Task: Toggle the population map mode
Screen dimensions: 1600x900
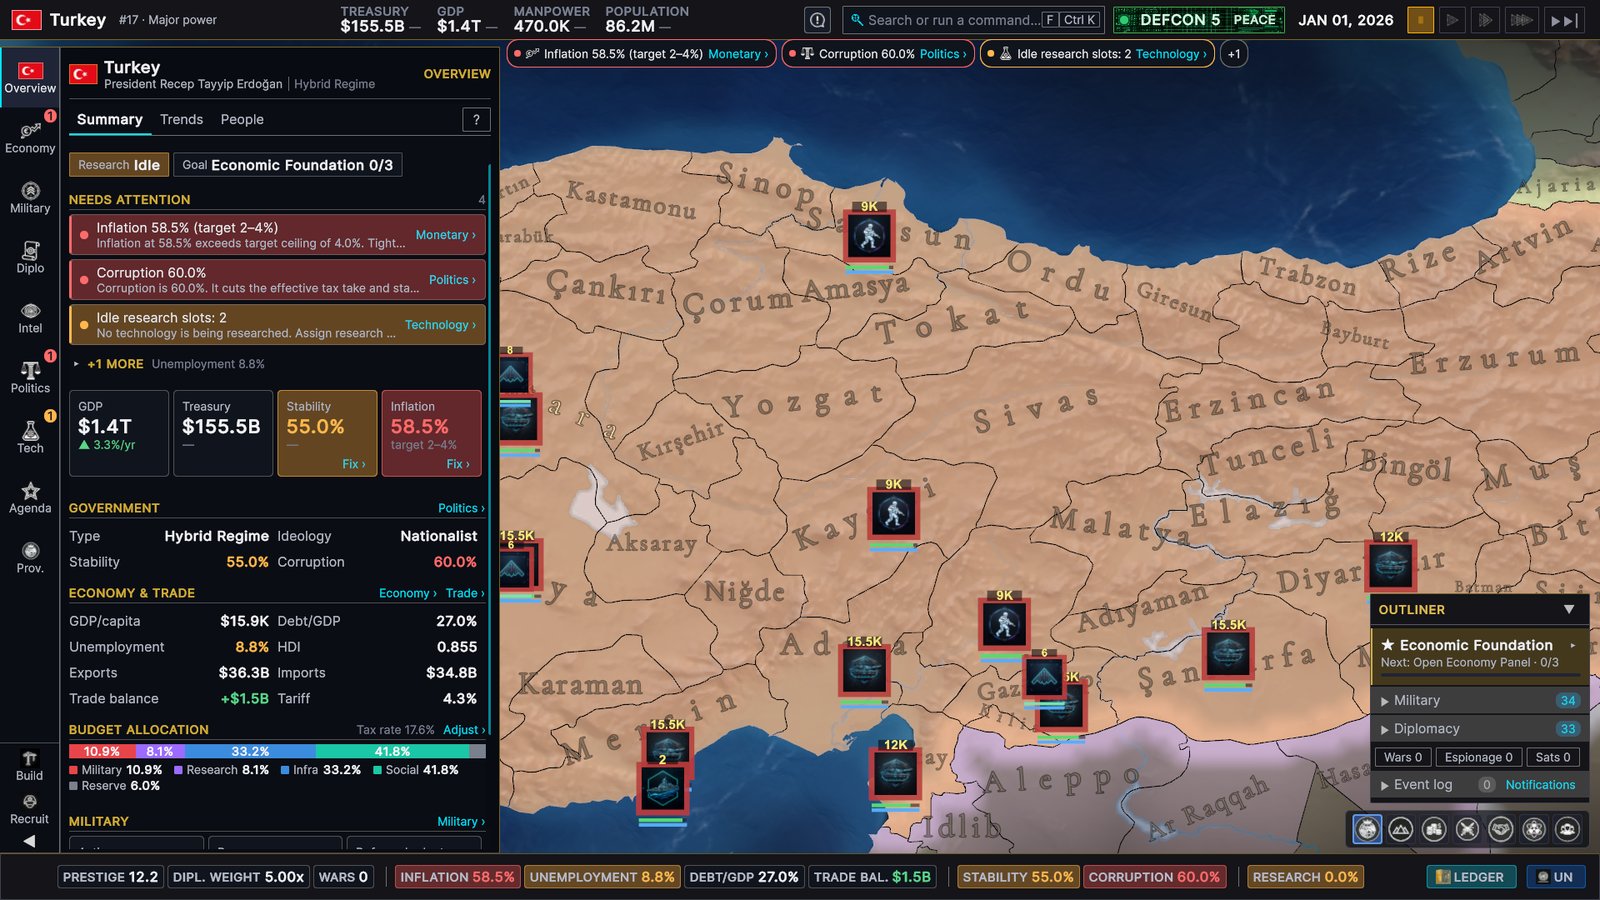Action: tap(1568, 829)
